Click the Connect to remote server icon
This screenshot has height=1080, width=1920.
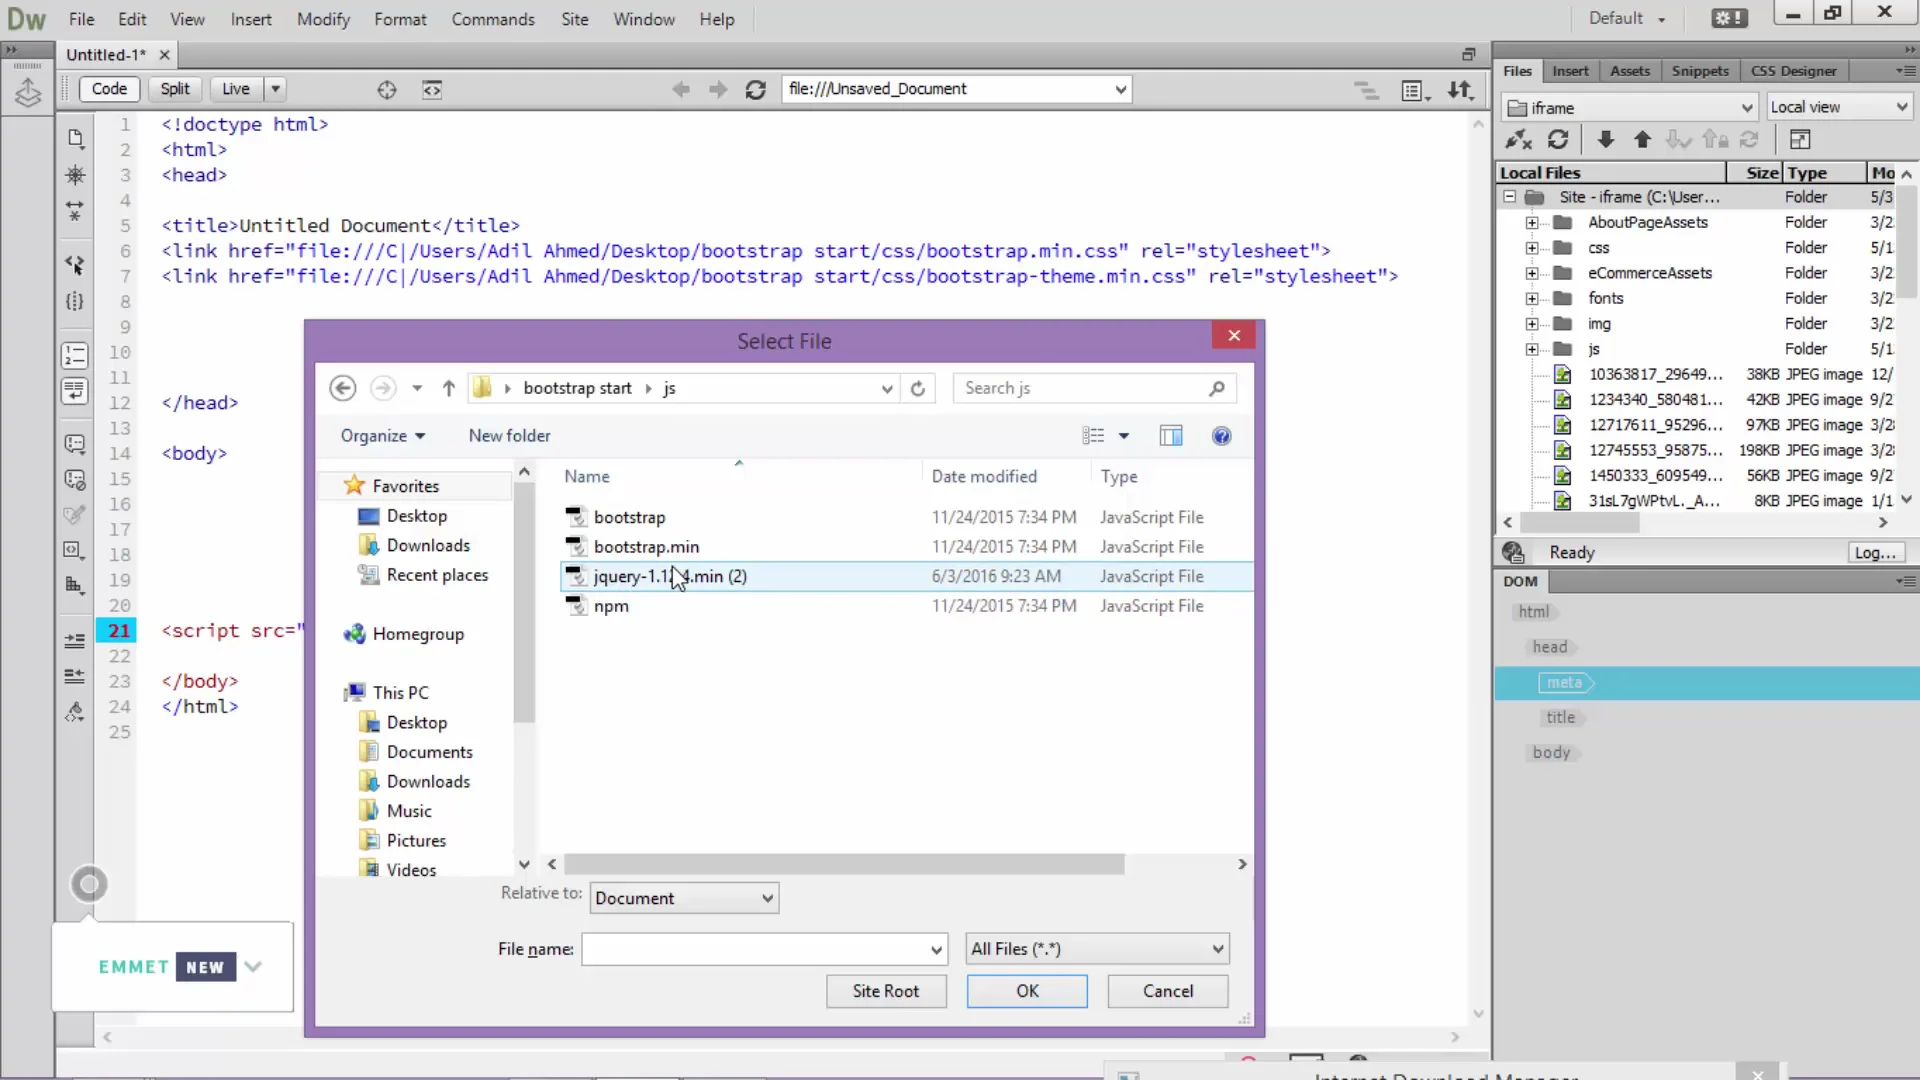pyautogui.click(x=1519, y=140)
